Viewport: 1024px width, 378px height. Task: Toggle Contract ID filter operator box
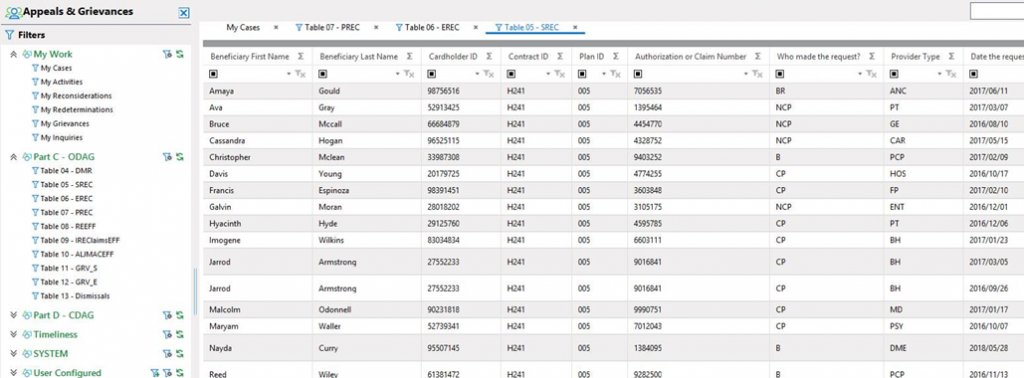pyautogui.click(x=511, y=74)
